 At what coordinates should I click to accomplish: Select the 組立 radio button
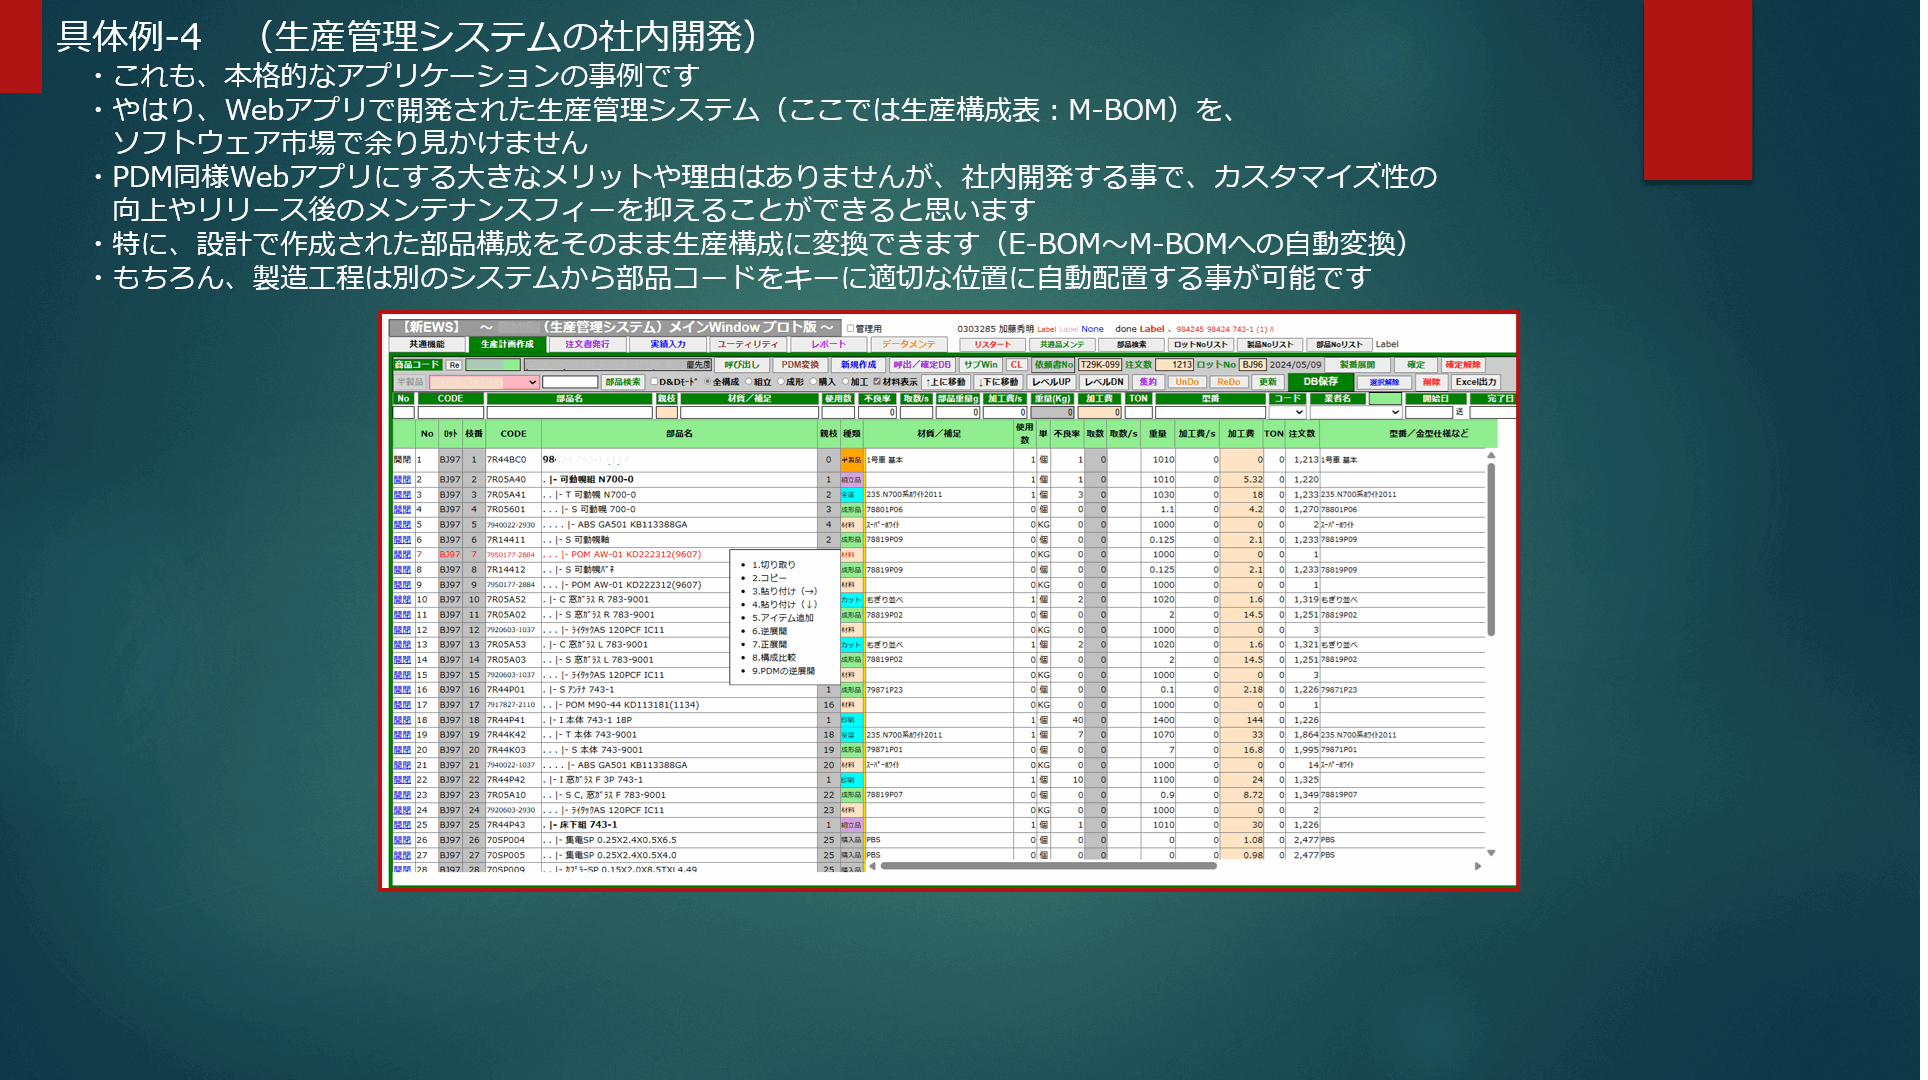[749, 382]
